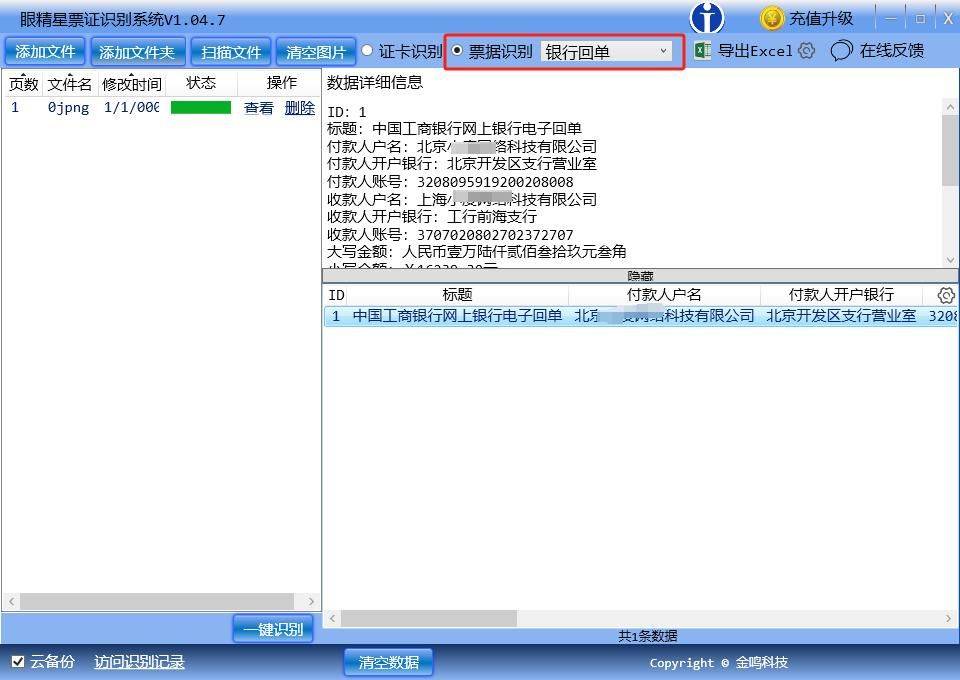
Task: Click the 大写金额 line in details
Action: tap(476, 252)
